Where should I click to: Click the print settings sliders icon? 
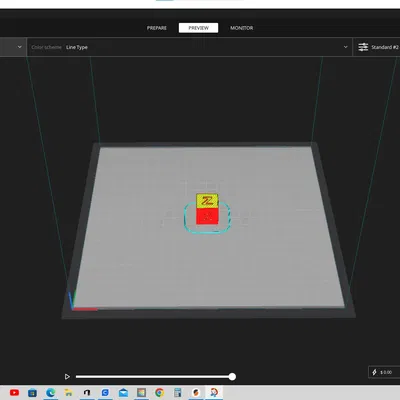pos(363,47)
